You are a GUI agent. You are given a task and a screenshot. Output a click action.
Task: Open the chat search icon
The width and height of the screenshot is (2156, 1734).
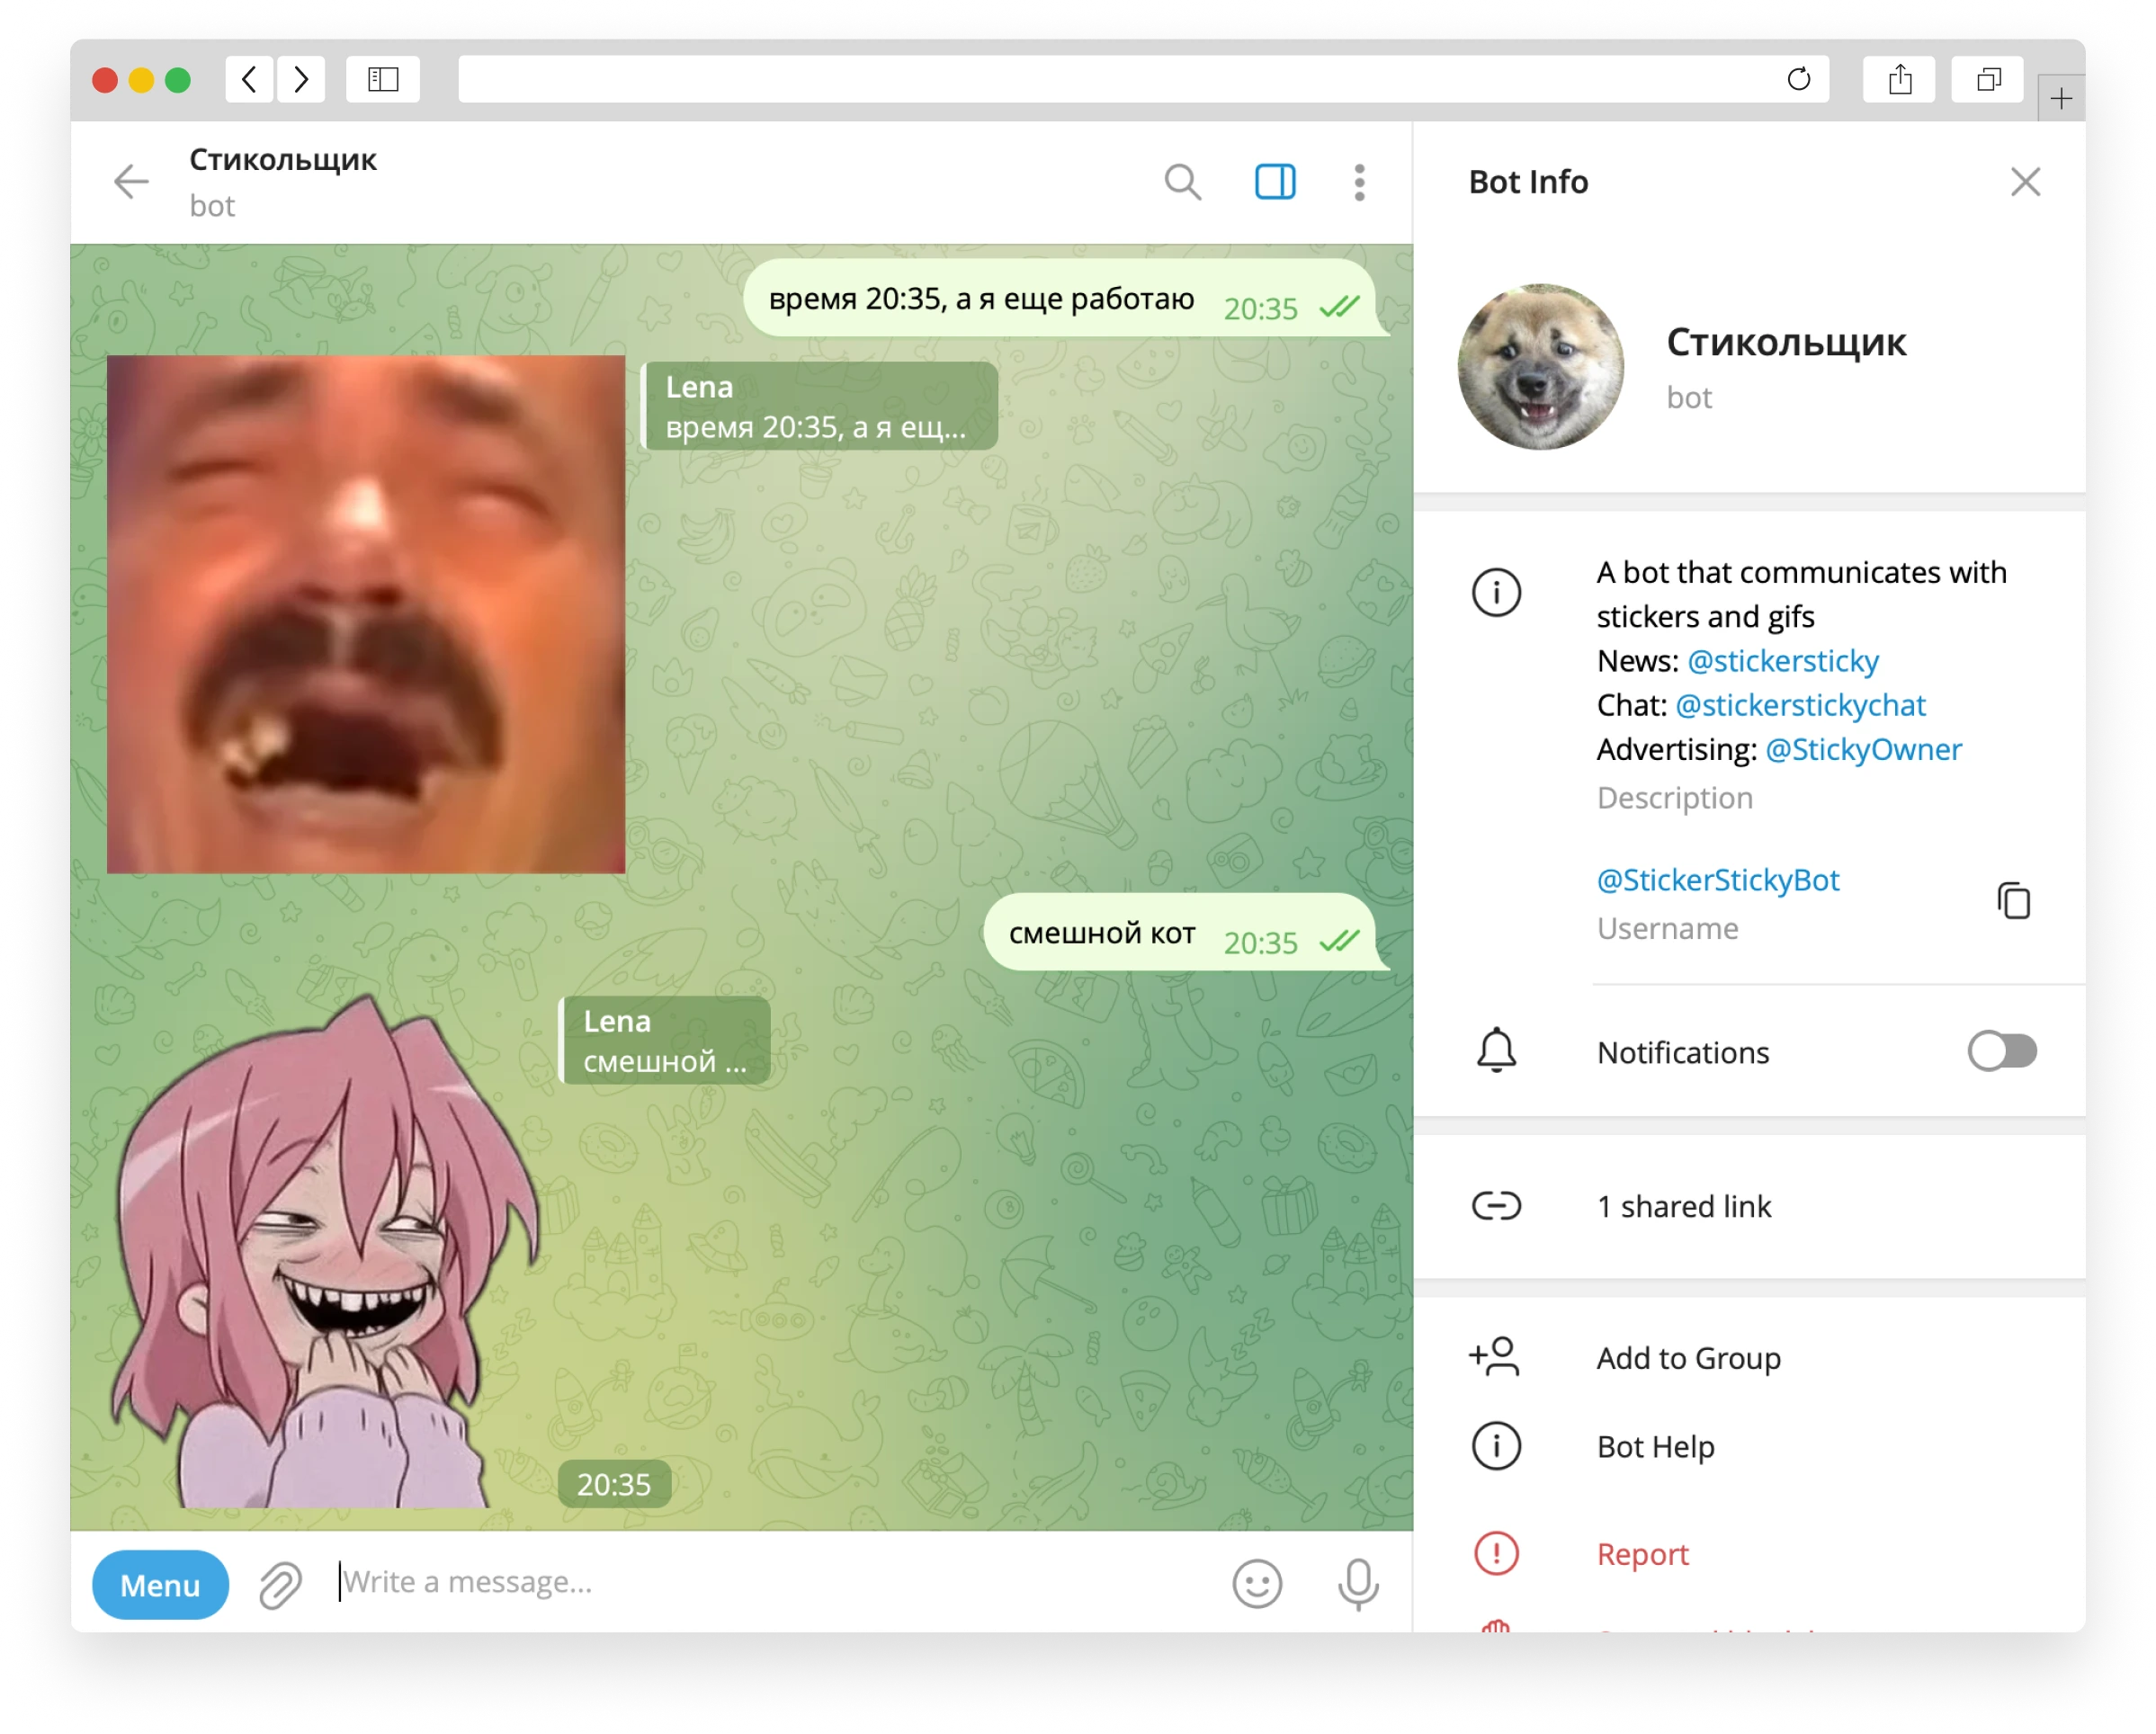coord(1184,182)
